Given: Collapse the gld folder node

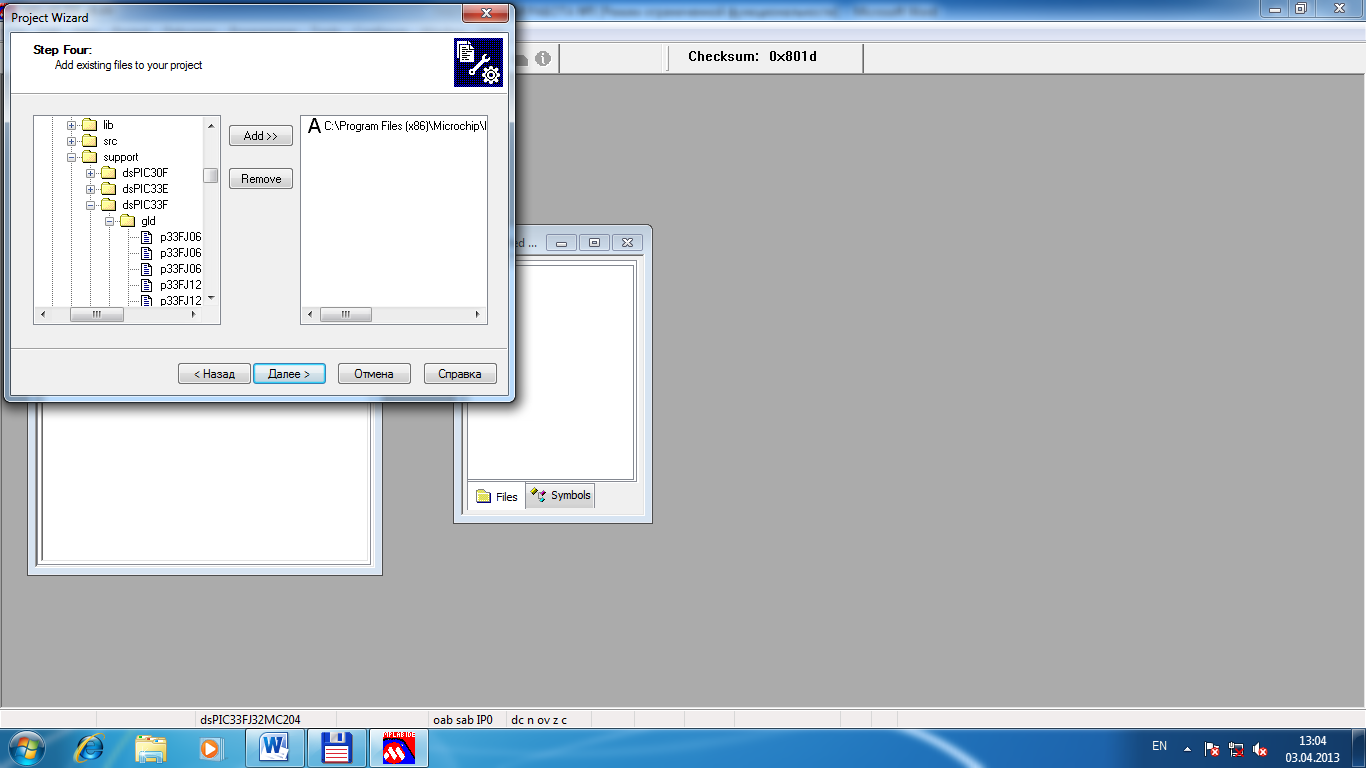Looking at the screenshot, I should coord(110,221).
